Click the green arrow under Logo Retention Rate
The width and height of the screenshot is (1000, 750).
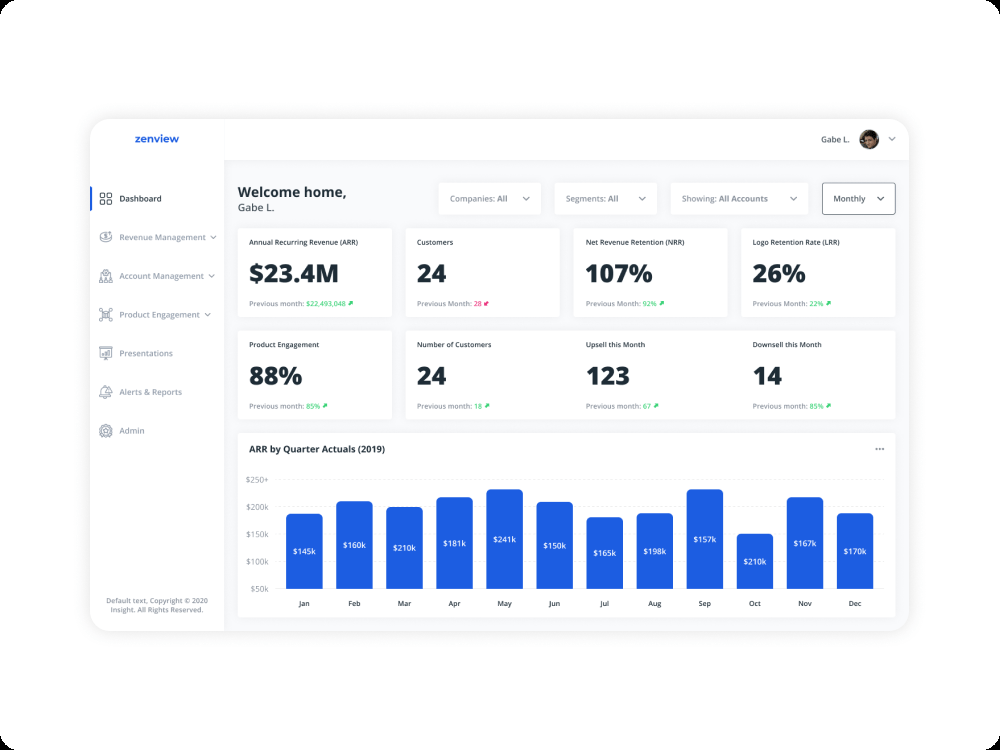828,304
